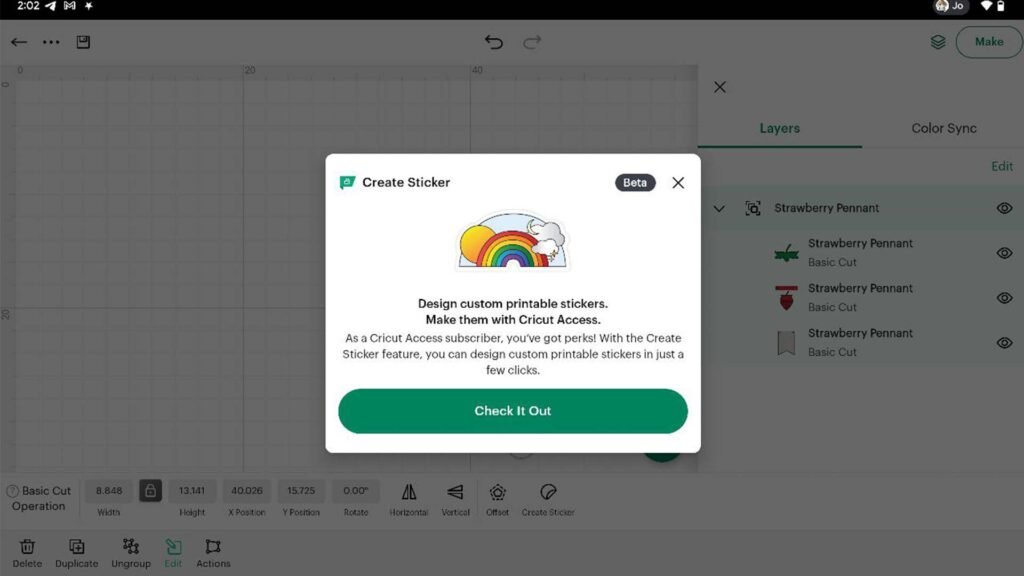The width and height of the screenshot is (1024, 576).
Task: Click the battery status icon
Action: [x=1000, y=6]
